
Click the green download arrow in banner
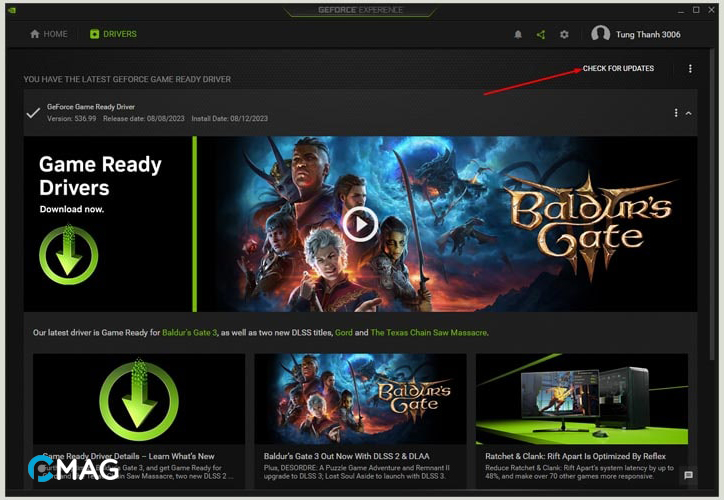(68, 254)
